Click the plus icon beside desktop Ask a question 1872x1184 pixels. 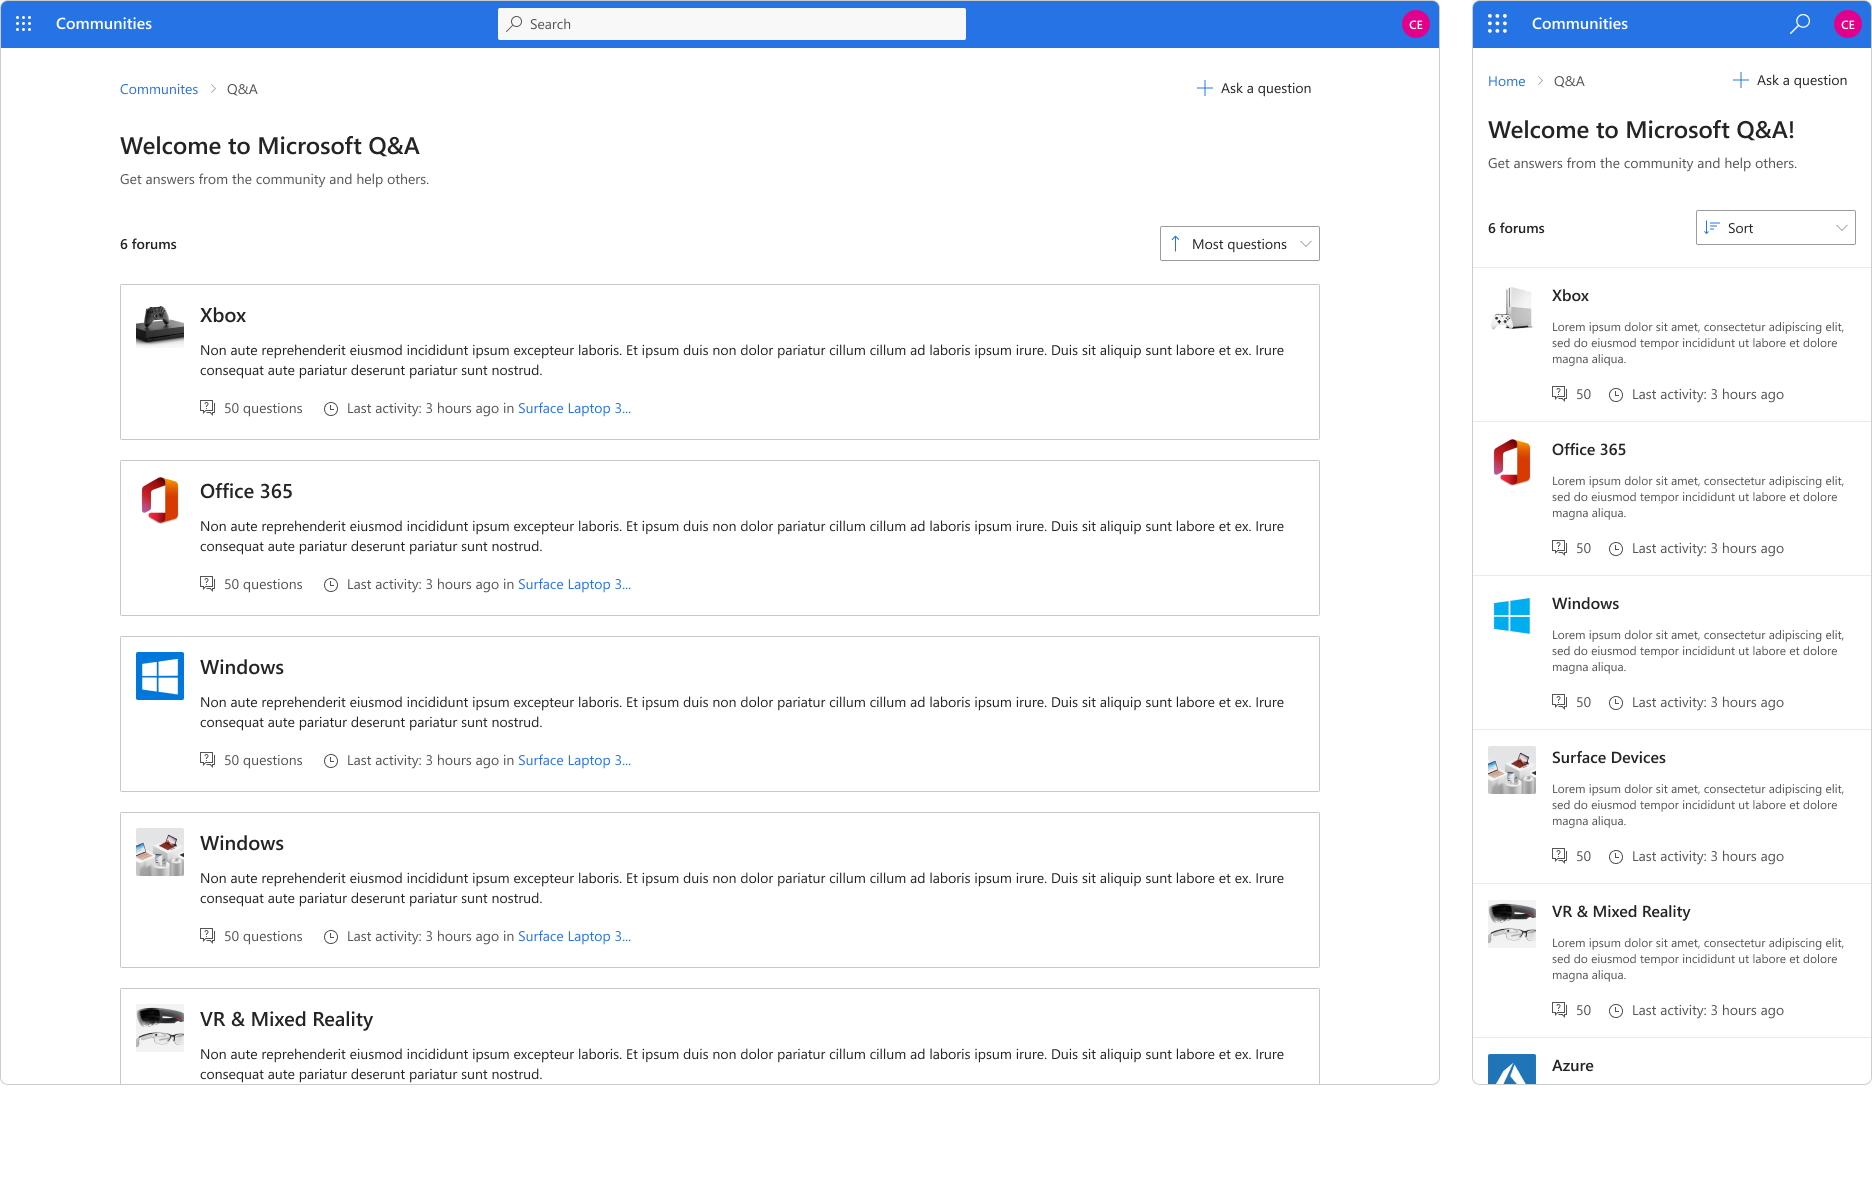(1205, 88)
